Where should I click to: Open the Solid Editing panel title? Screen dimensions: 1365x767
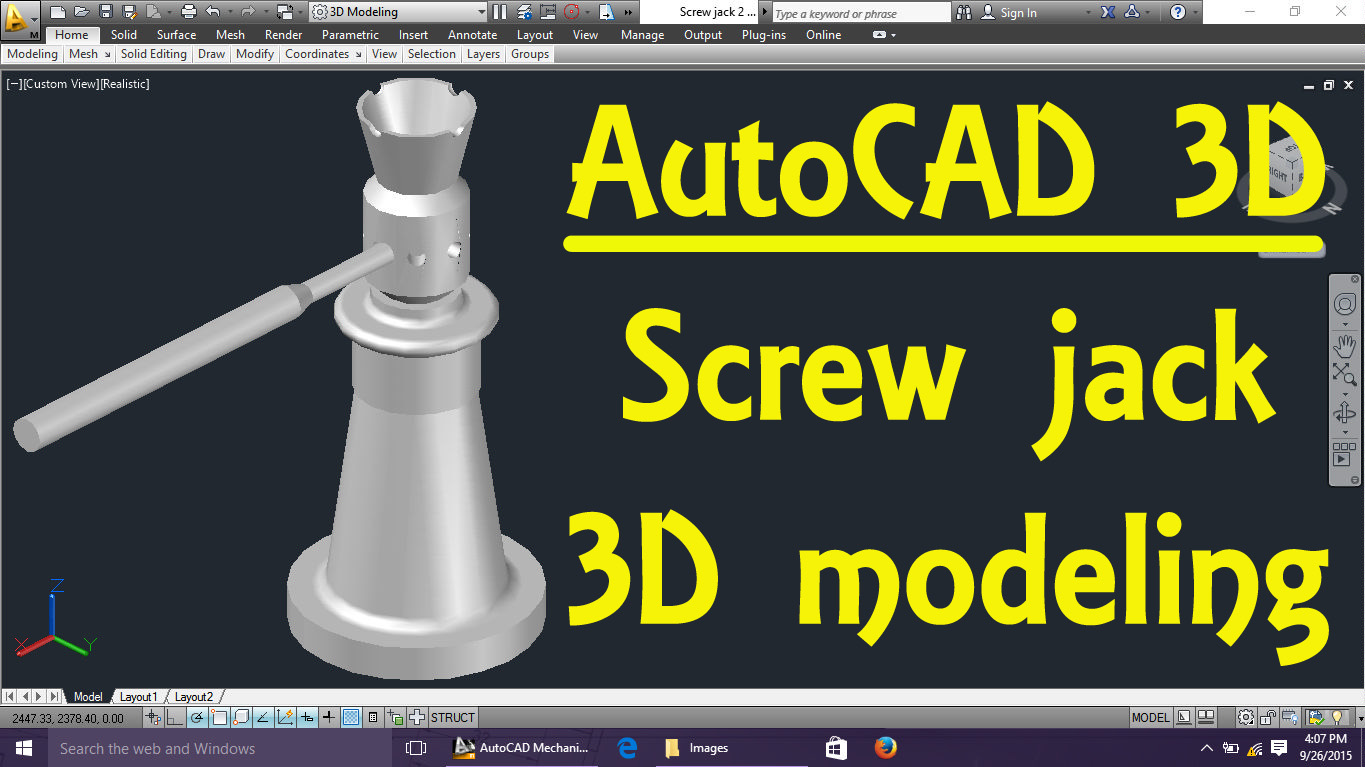(x=153, y=54)
